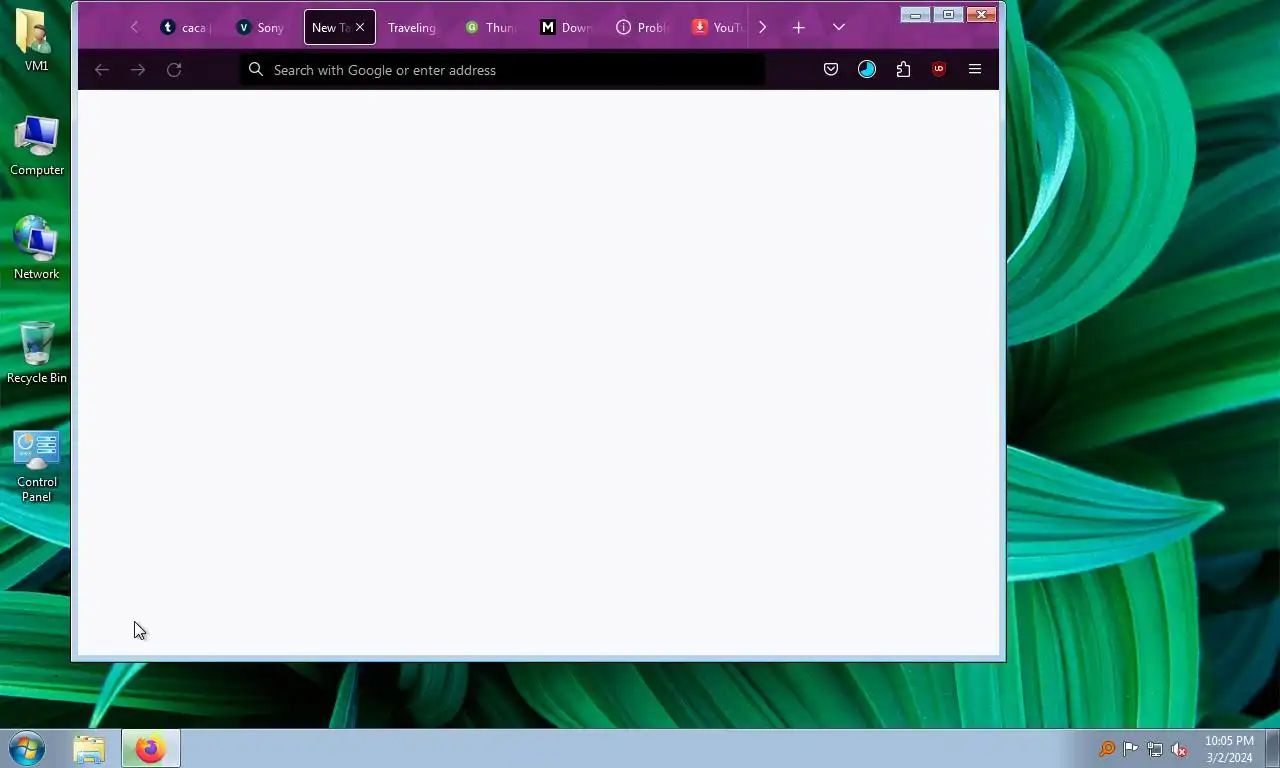Select the VM1 folder desktop icon
Screen dimensions: 1280x768
click(x=37, y=40)
